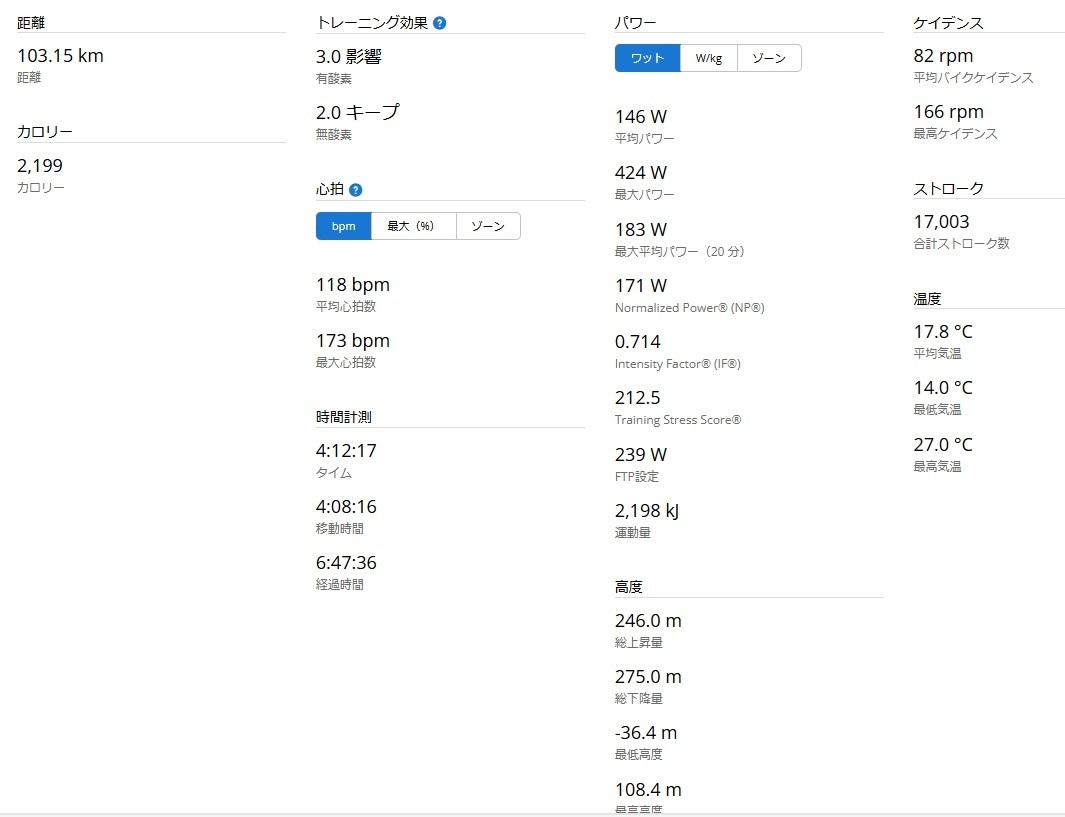Click the 118 bpm average heart rate
Viewport: 1065px width, 817px height.
point(353,285)
